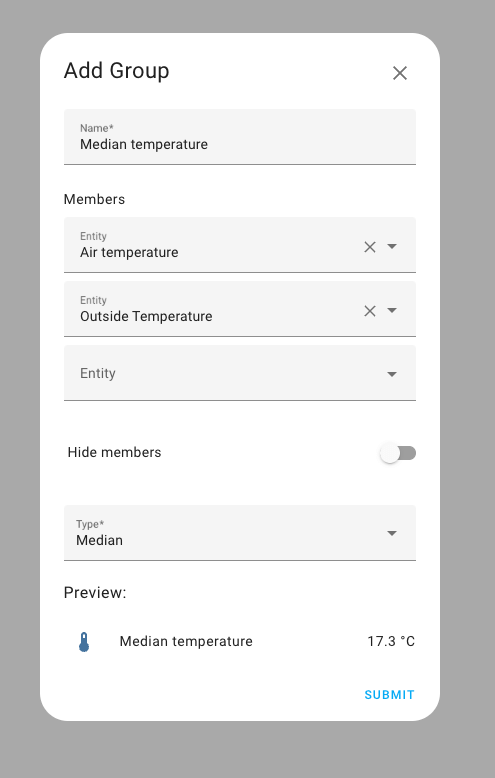The height and width of the screenshot is (778, 495).
Task: Open the Type dropdown arrow
Action: (392, 533)
